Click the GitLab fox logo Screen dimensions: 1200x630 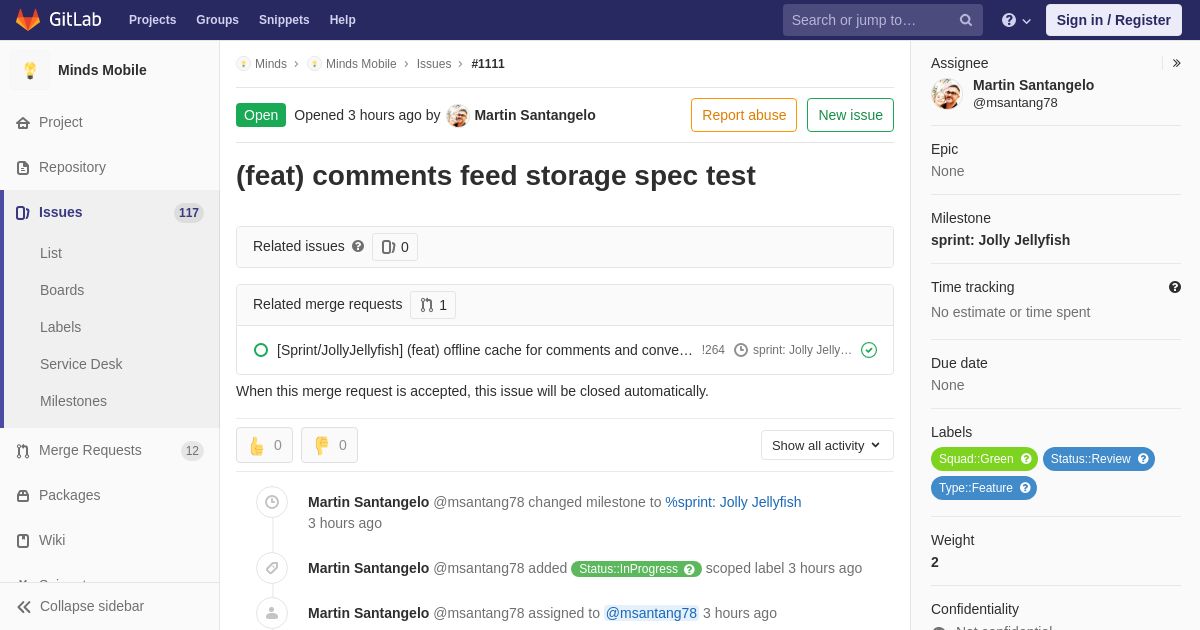[x=28, y=20]
